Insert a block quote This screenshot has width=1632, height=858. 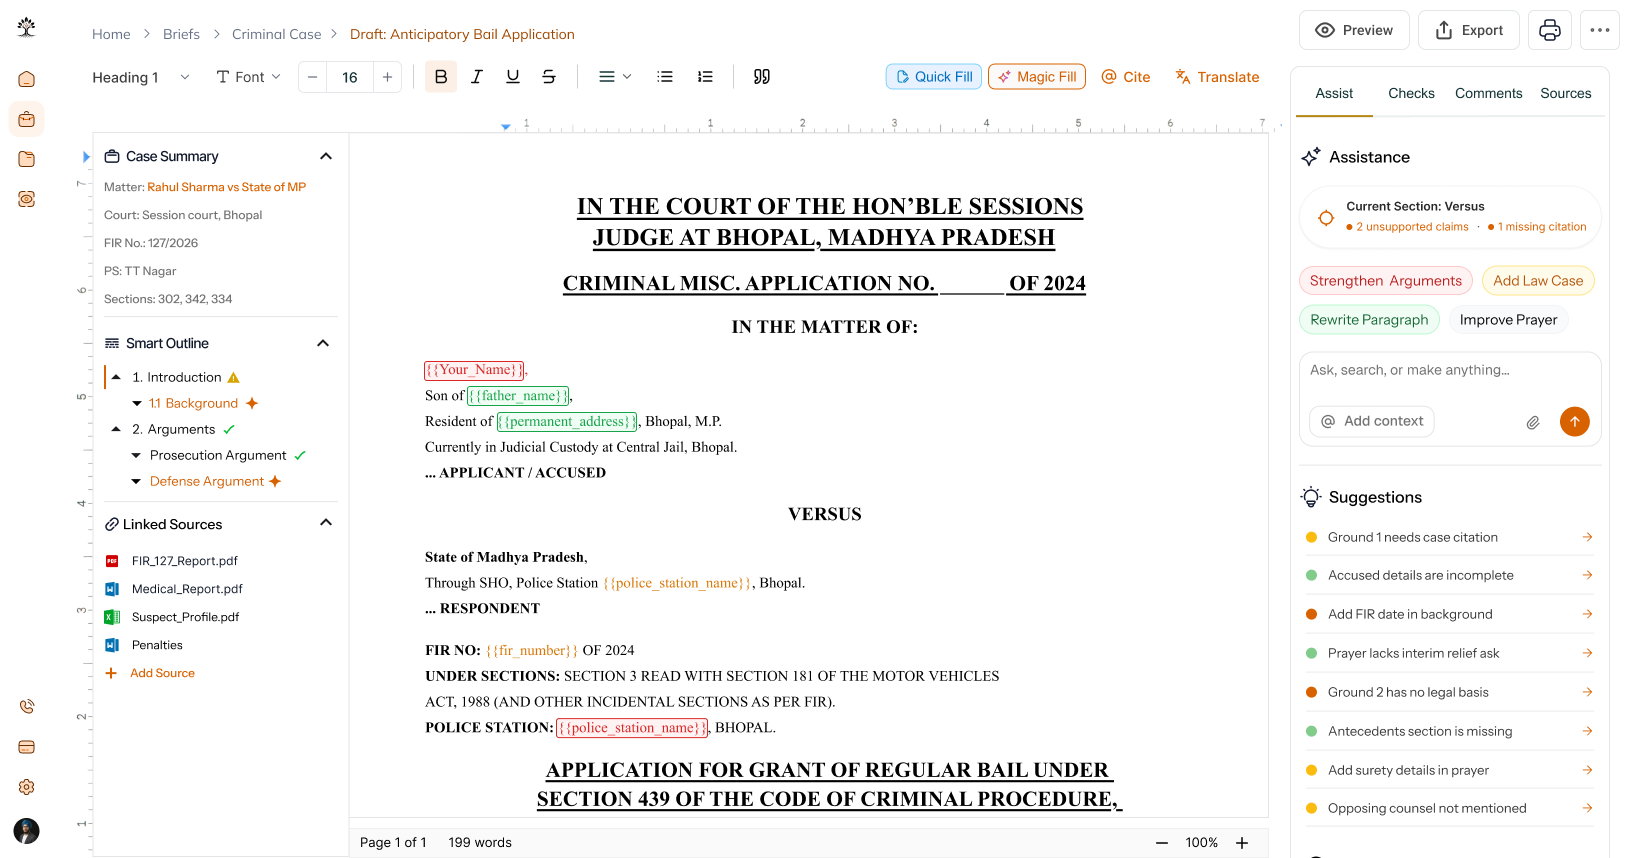coord(762,77)
